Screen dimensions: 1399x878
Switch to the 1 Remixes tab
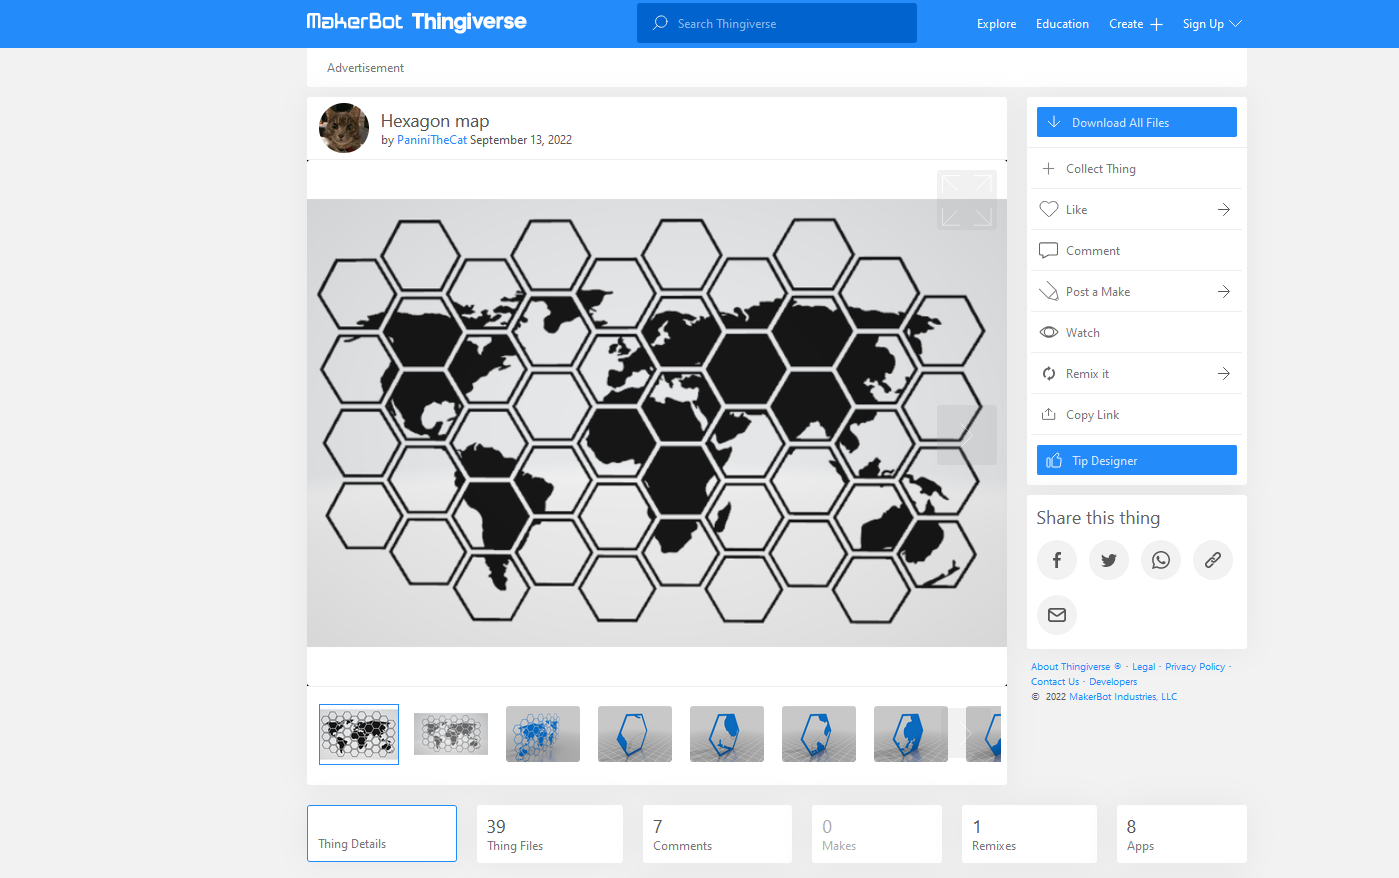coord(1029,834)
